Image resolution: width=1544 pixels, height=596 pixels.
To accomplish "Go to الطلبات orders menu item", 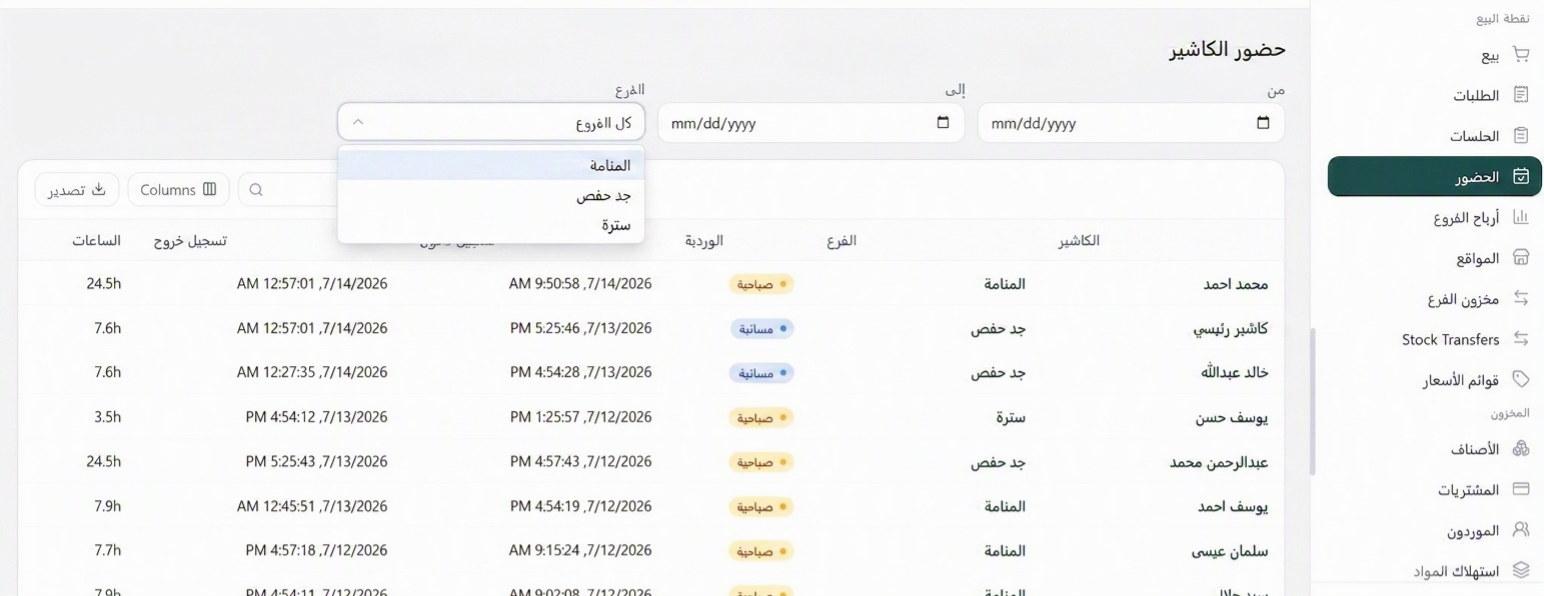I will click(x=1476, y=96).
